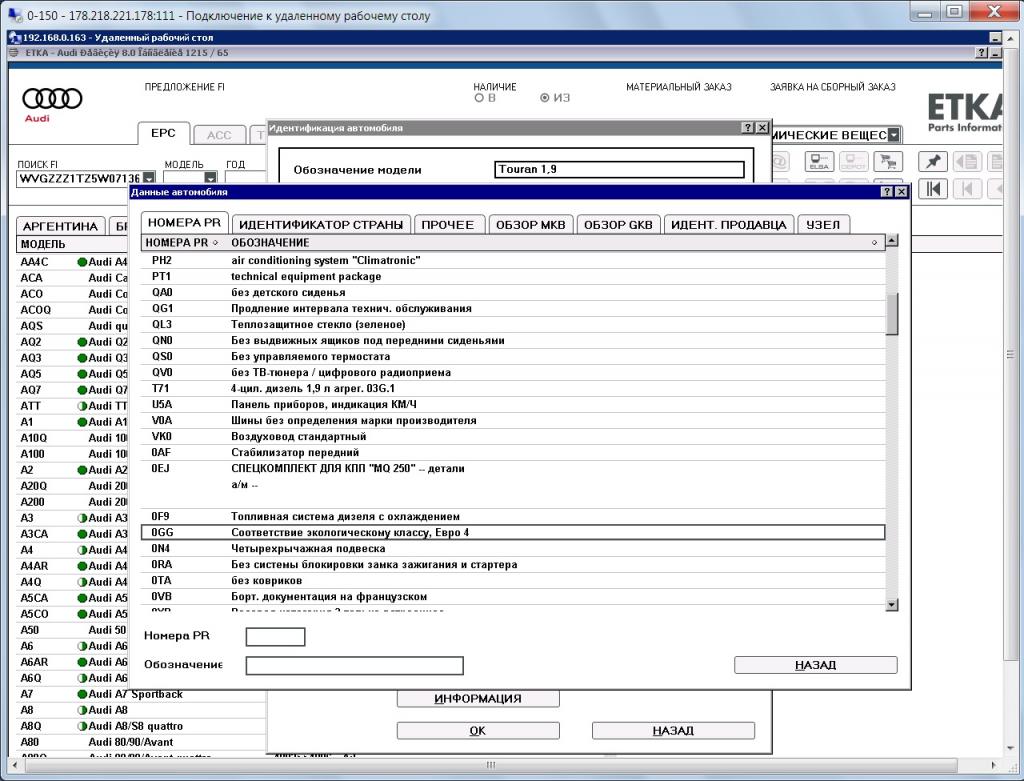Select the 0GG Евро 4 row
This screenshot has width=1024, height=781.
[x=513, y=533]
